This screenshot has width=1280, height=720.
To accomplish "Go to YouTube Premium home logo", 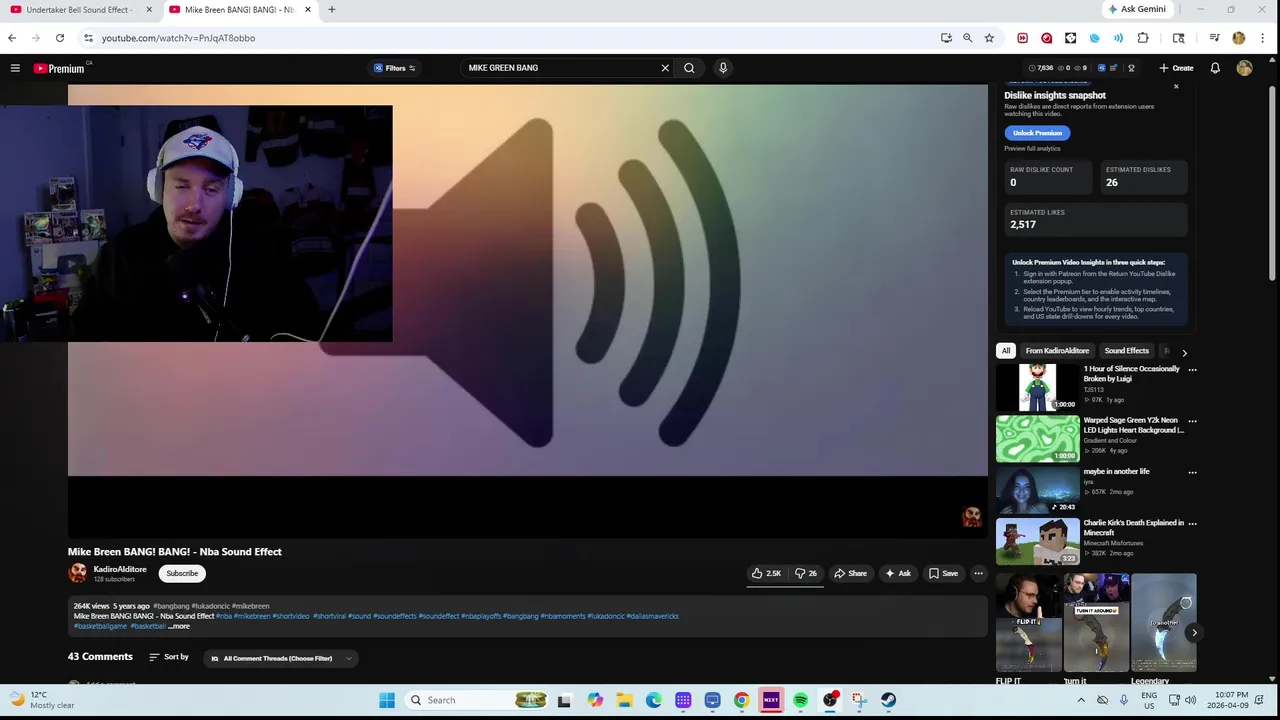I will [x=60, y=68].
